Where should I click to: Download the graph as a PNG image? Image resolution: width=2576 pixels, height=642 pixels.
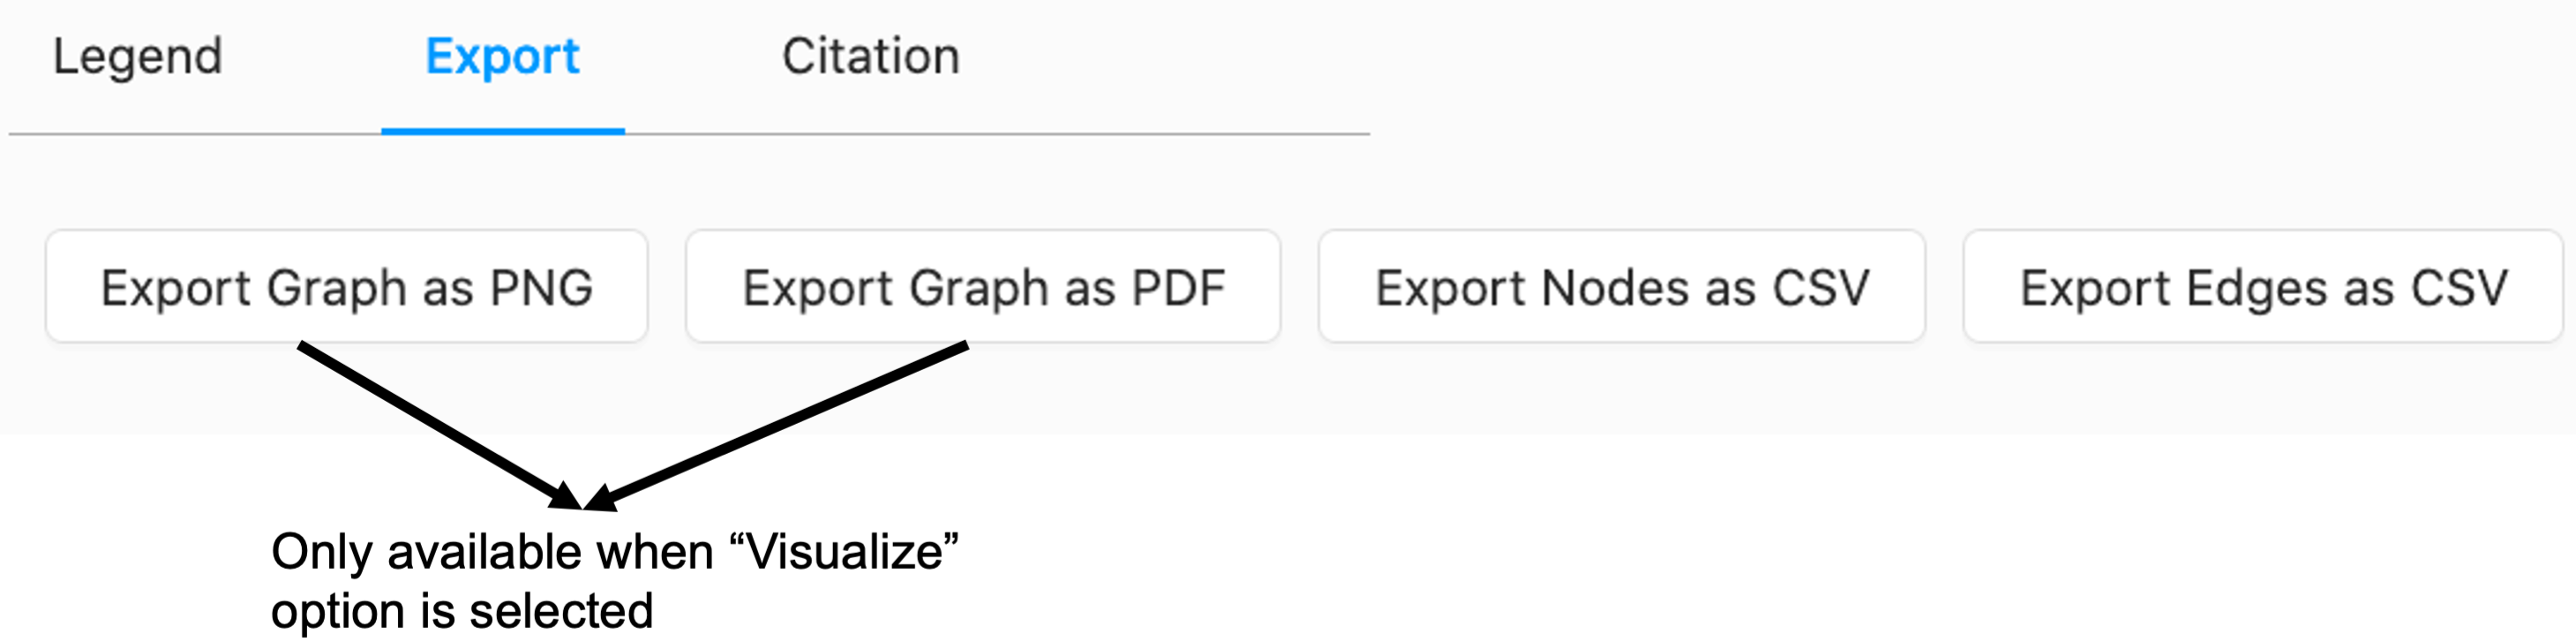(x=346, y=288)
